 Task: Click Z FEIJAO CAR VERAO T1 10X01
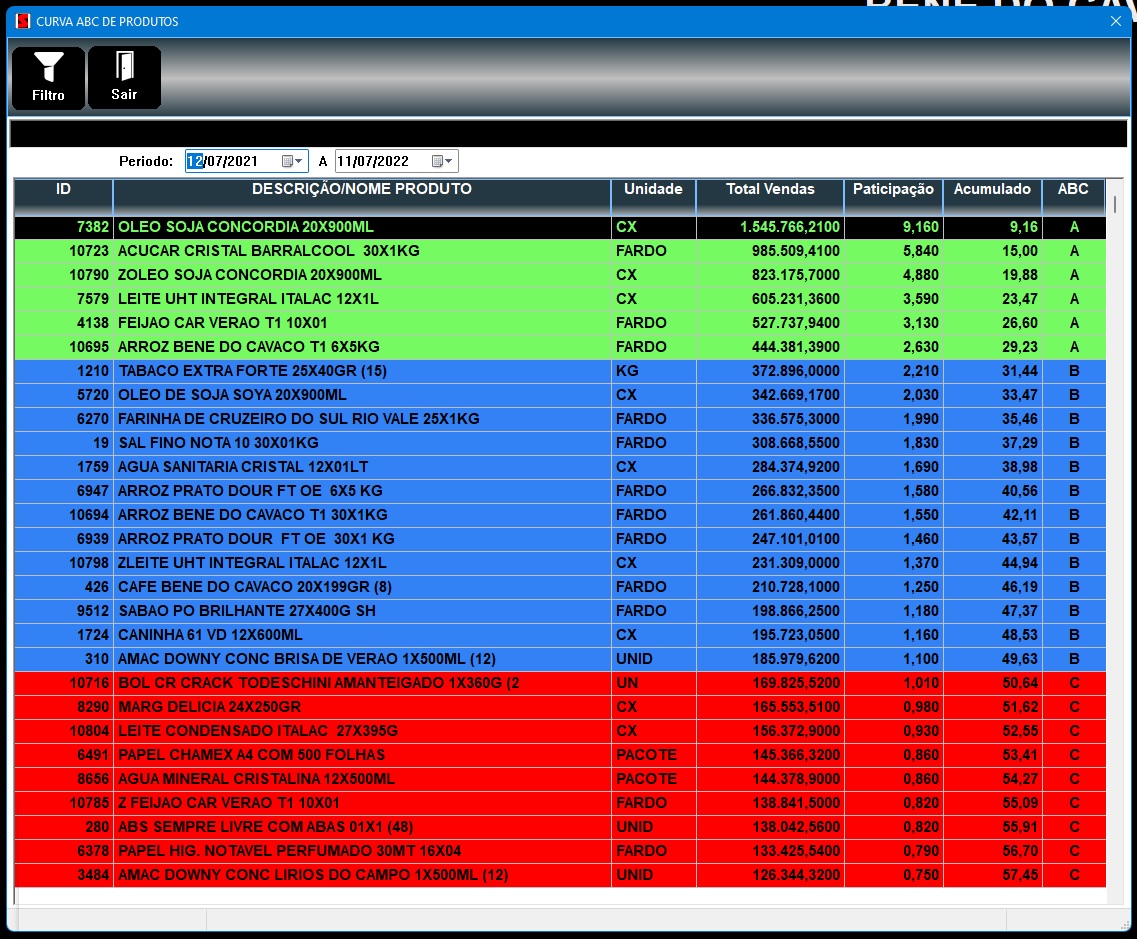point(560,802)
